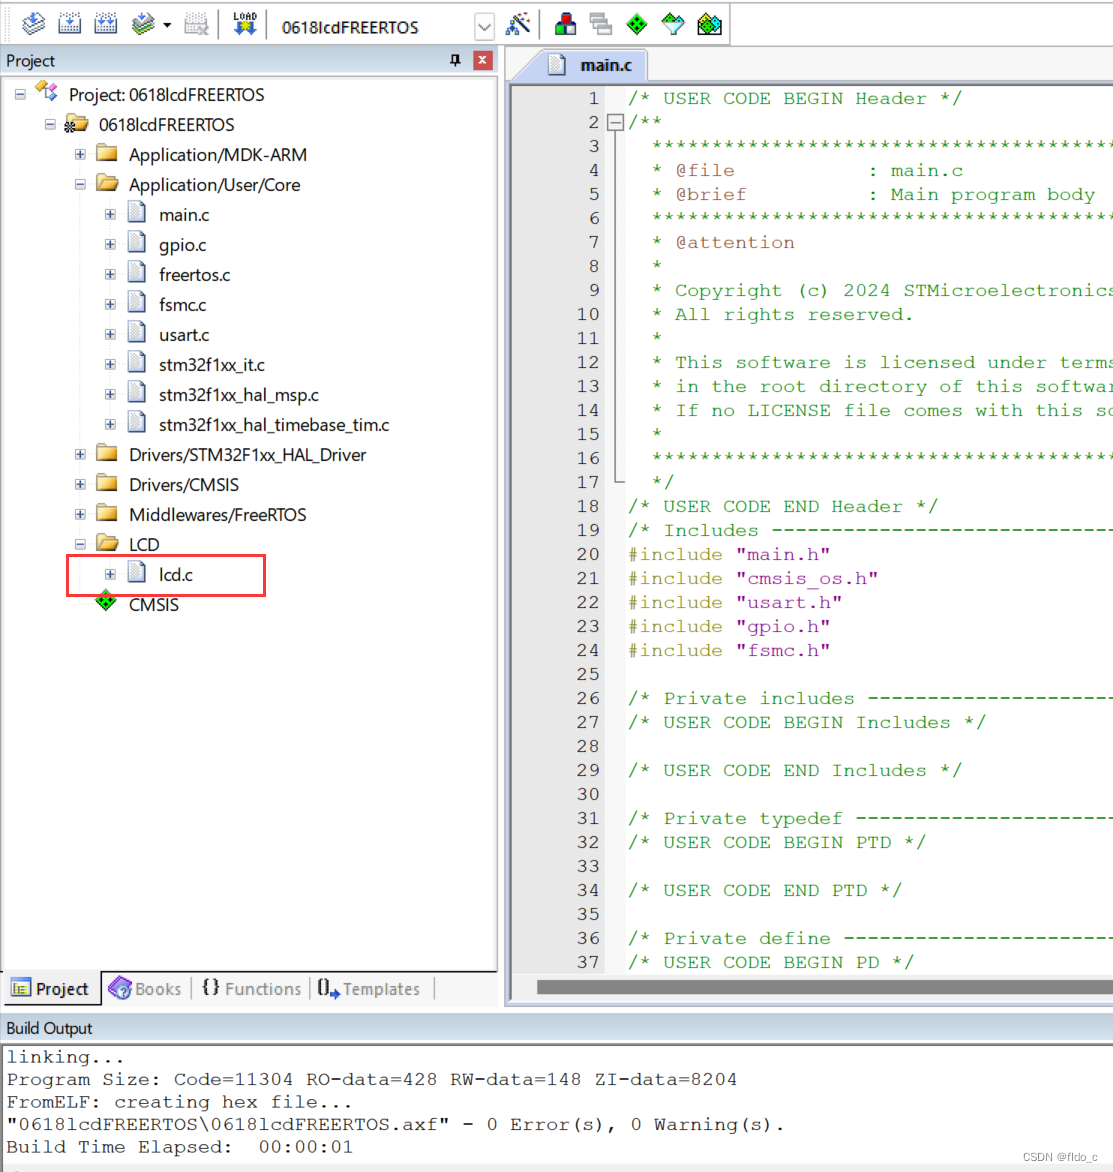
Task: Open the Manage Run-Time Environment dialog
Action: click(637, 25)
